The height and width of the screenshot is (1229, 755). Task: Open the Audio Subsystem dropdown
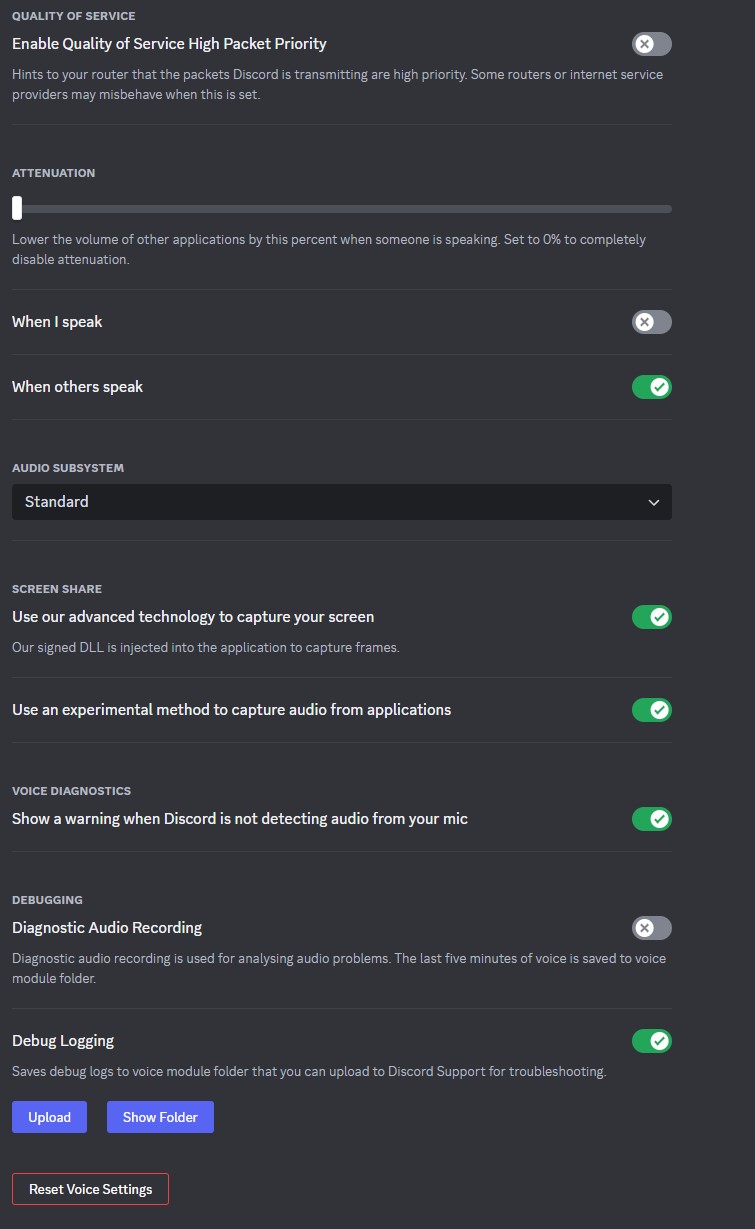pyautogui.click(x=341, y=502)
